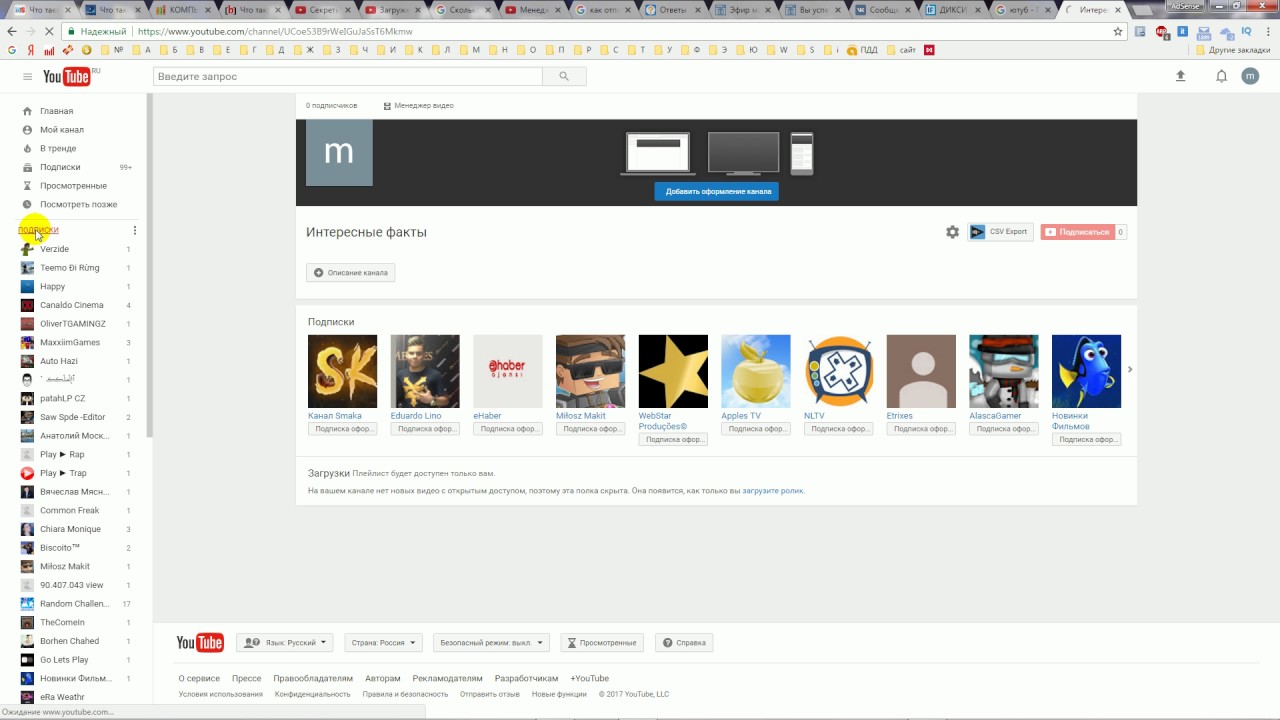Click the Отправить отзыв footer link
1280x720 pixels.
coord(490,694)
